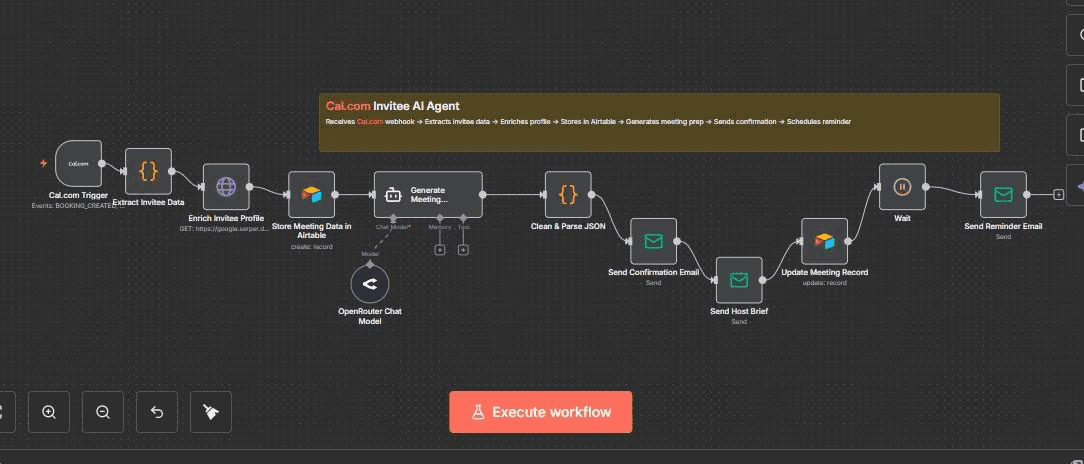Select Store Meeting Data in Airtable node
The image size is (1084, 464).
coord(311,194)
